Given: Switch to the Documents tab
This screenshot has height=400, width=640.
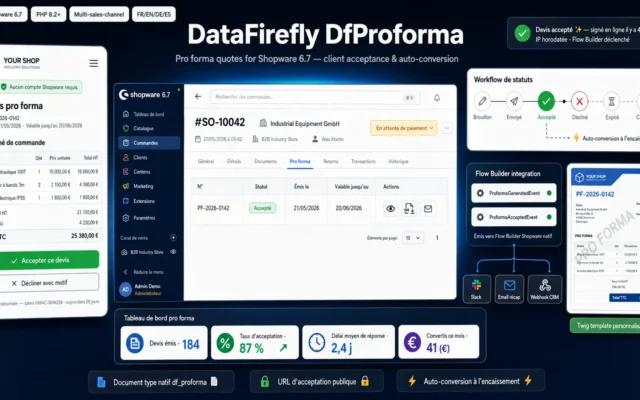Looking at the screenshot, I should (x=265, y=162).
